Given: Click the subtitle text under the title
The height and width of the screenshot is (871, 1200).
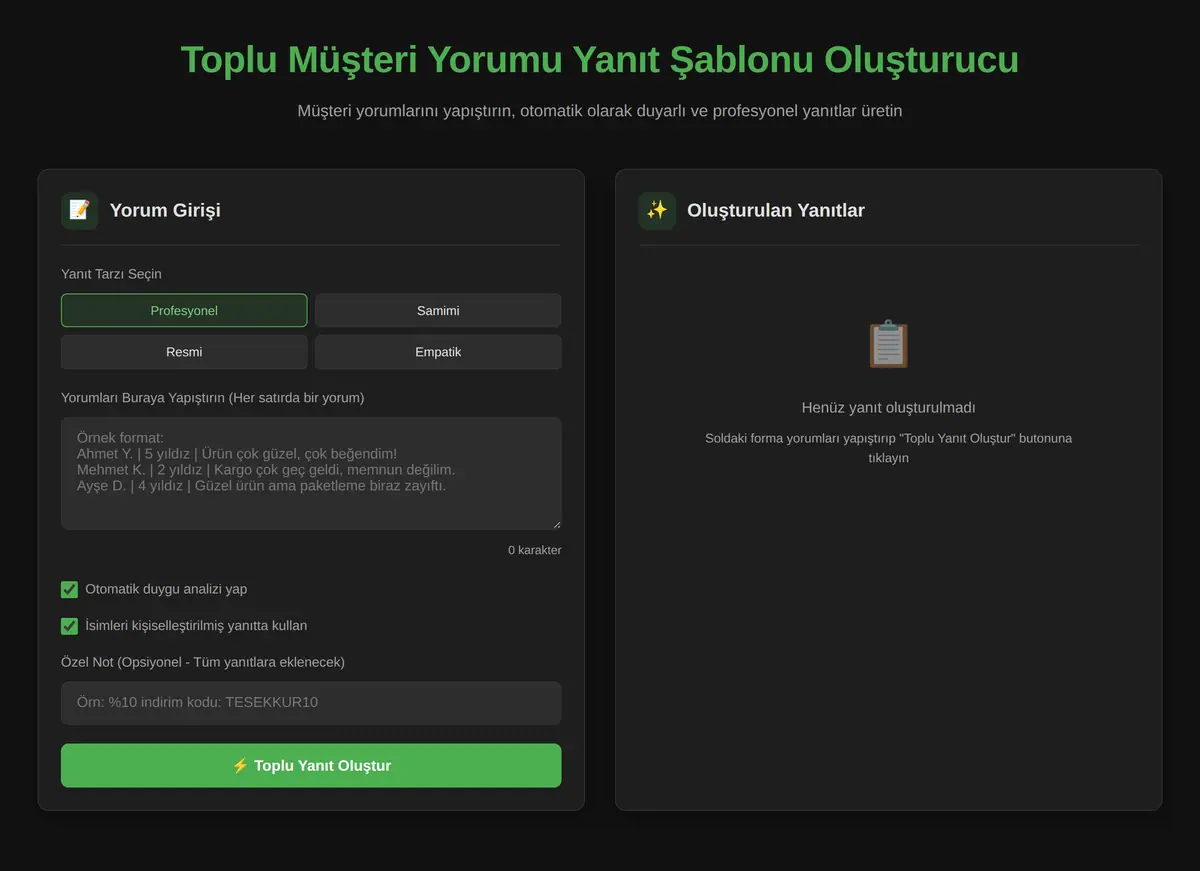Looking at the screenshot, I should pos(600,111).
